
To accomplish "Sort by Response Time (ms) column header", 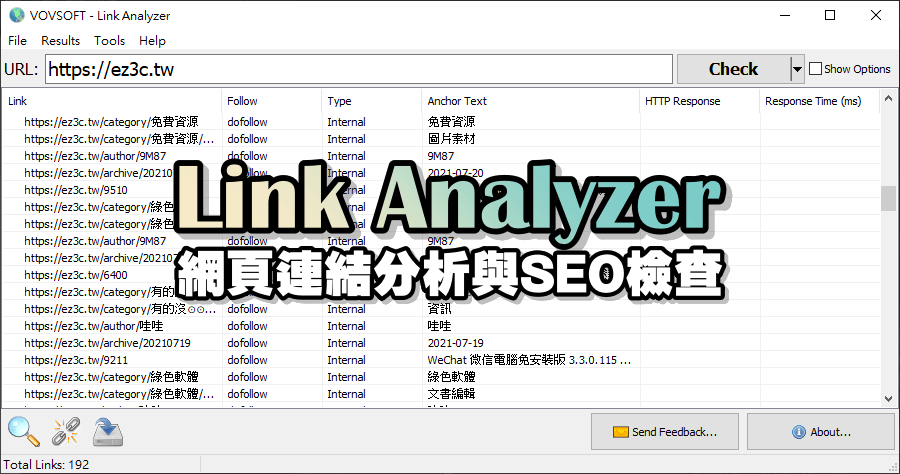I will pyautogui.click(x=820, y=101).
